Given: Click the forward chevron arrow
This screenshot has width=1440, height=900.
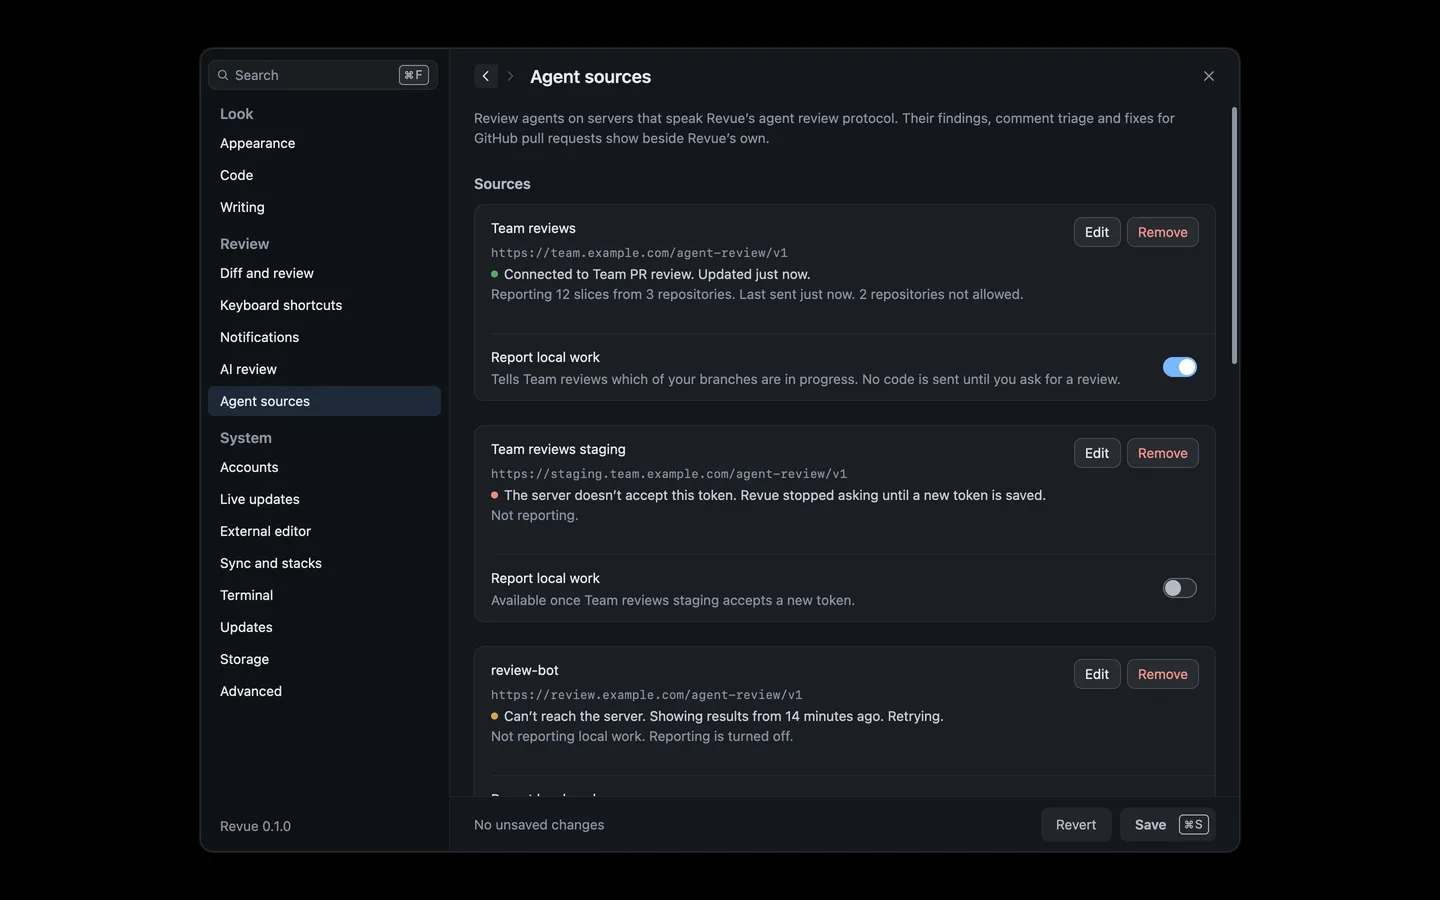Looking at the screenshot, I should [x=510, y=76].
